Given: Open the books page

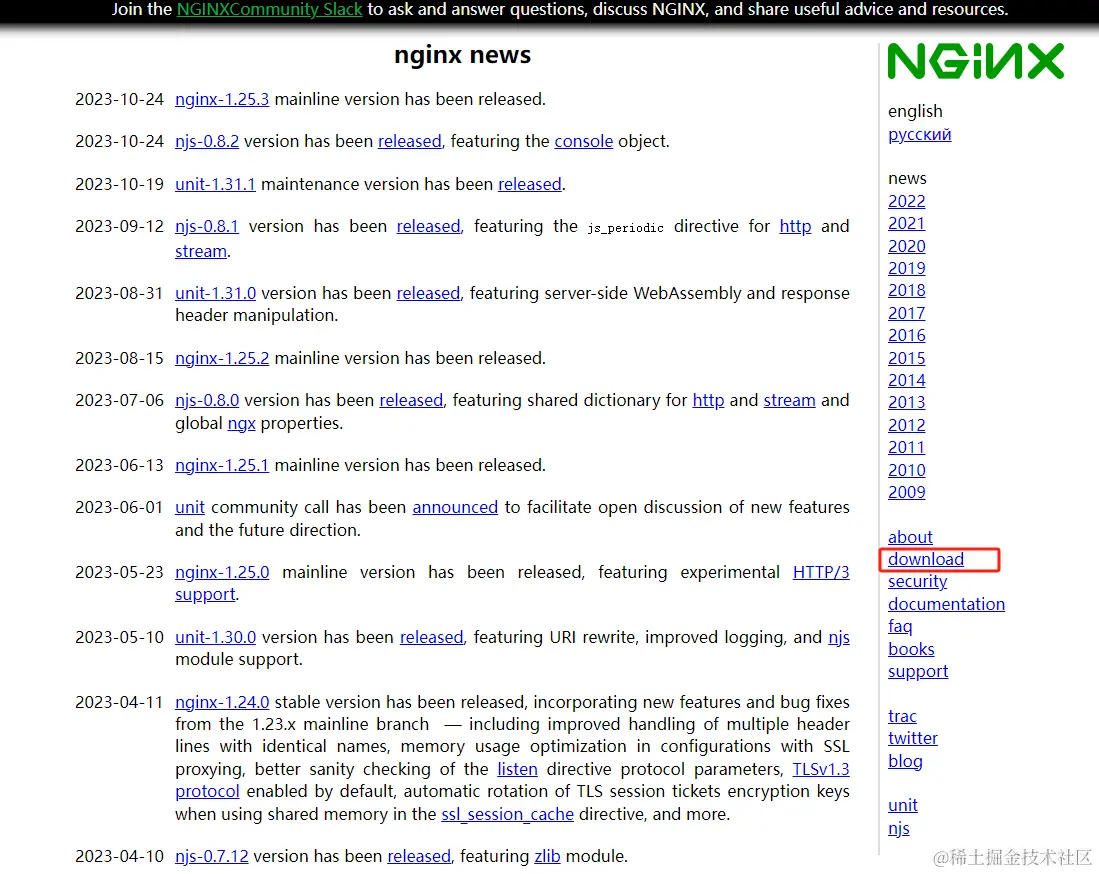Looking at the screenshot, I should (x=911, y=650).
